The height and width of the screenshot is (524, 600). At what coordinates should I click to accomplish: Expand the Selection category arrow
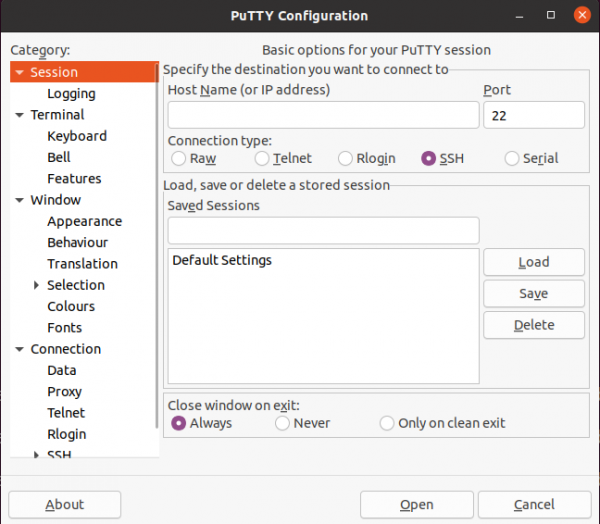tap(36, 285)
